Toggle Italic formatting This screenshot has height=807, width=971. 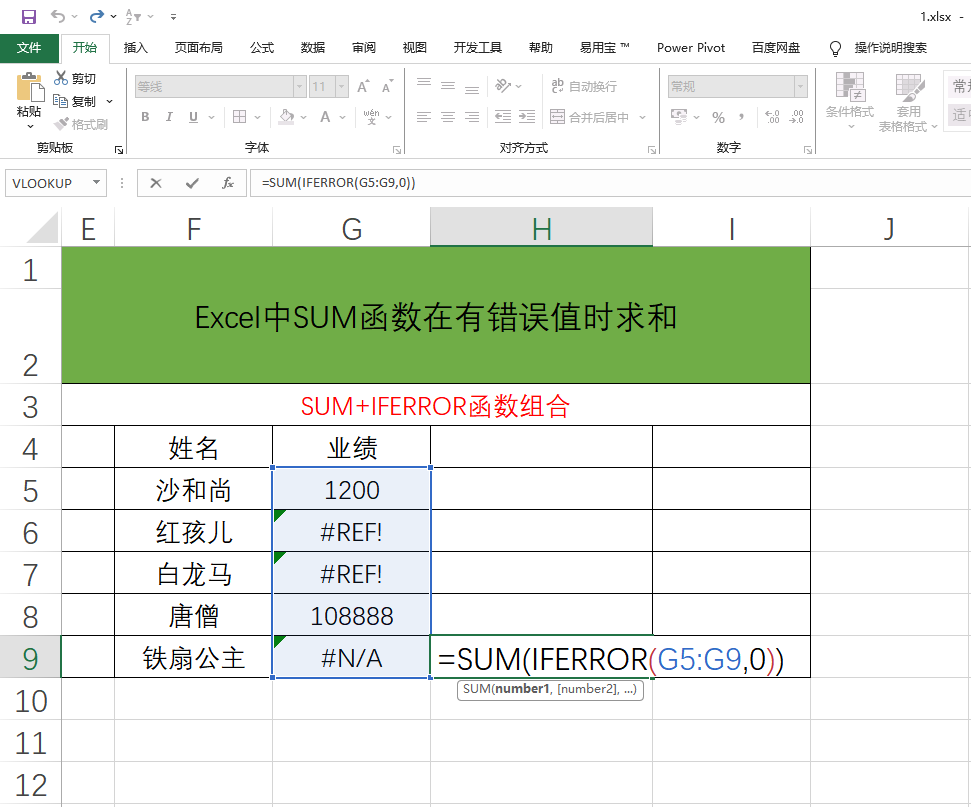(x=169, y=116)
